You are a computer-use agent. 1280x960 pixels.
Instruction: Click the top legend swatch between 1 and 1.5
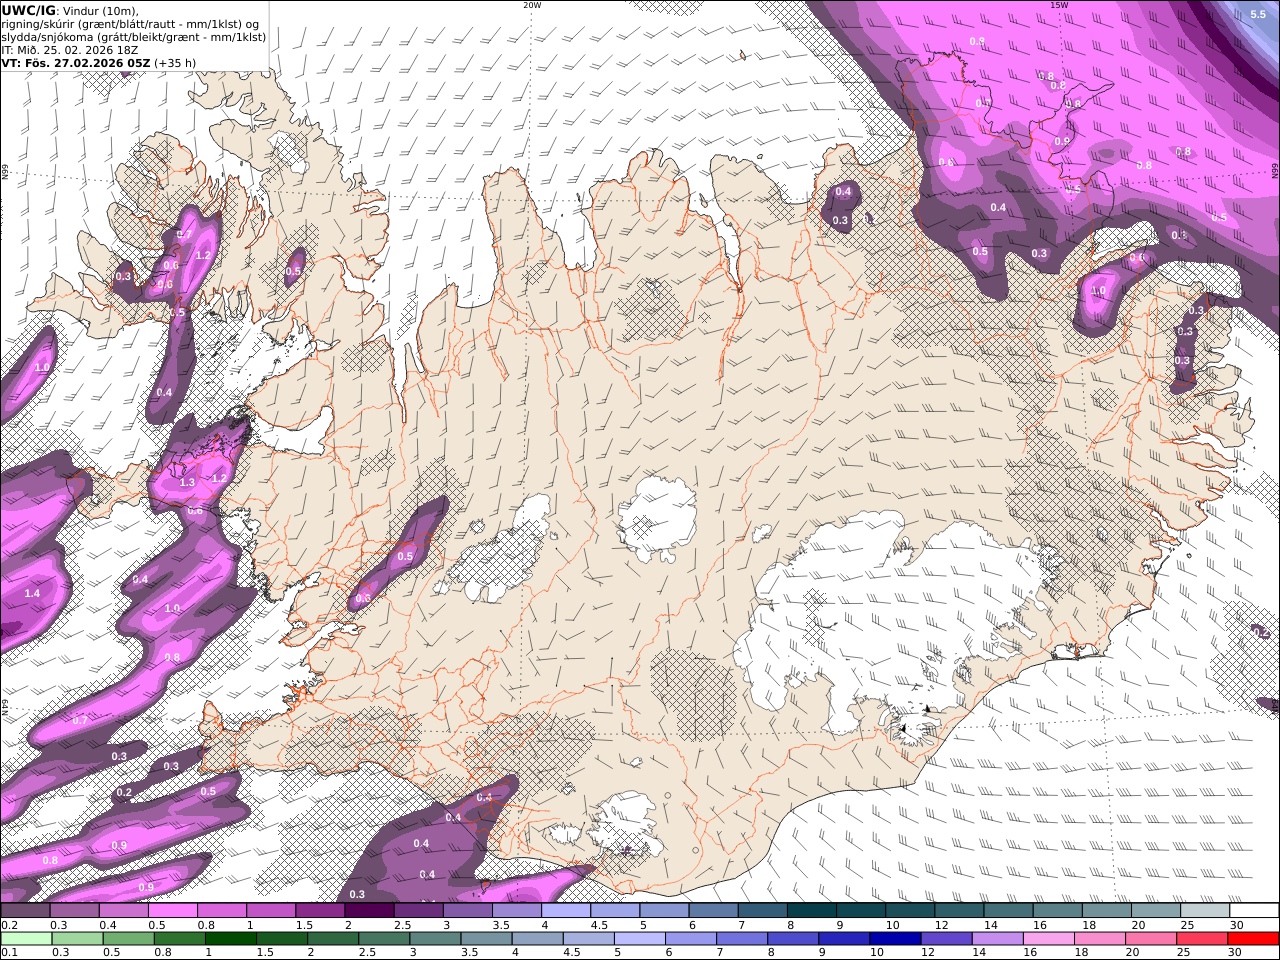coord(271,911)
